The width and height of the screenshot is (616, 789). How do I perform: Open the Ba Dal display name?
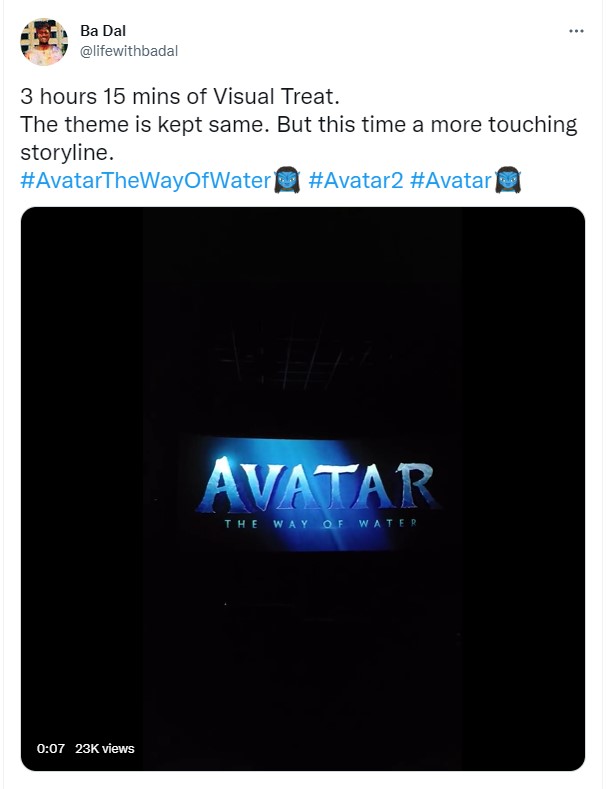[103, 31]
